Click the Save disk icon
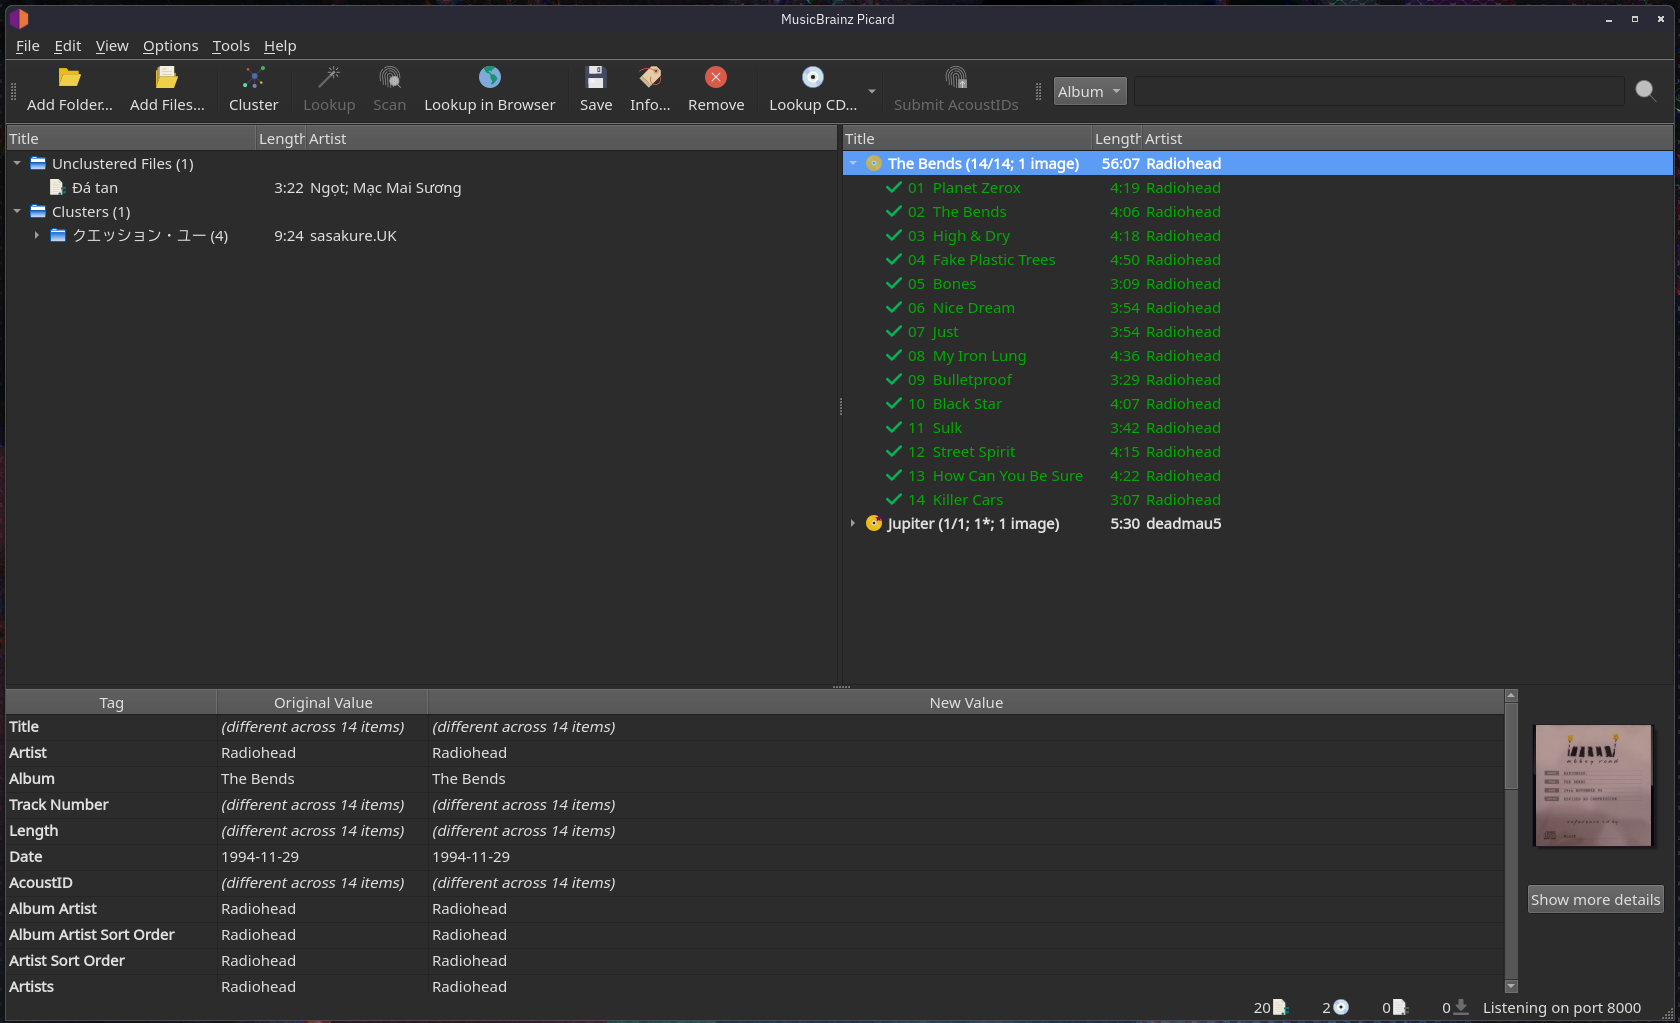The image size is (1680, 1023). click(595, 78)
